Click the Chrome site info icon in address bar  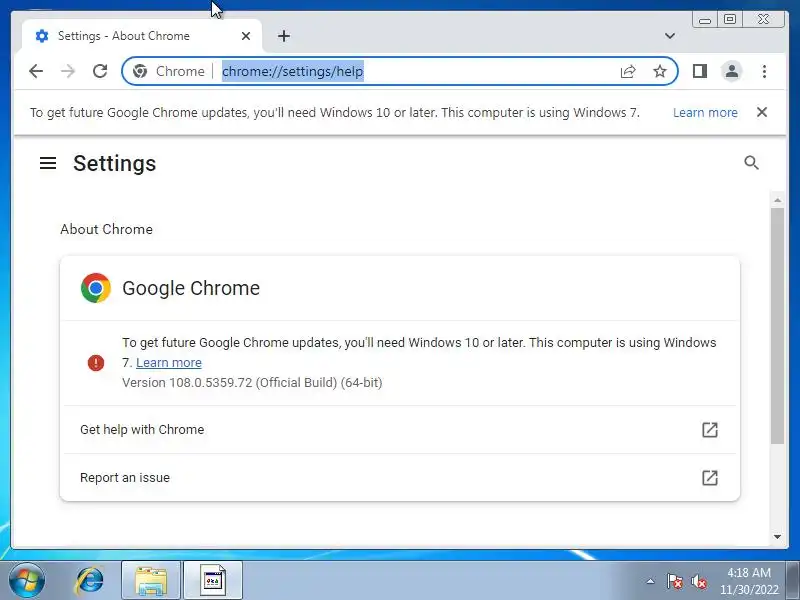pos(140,71)
